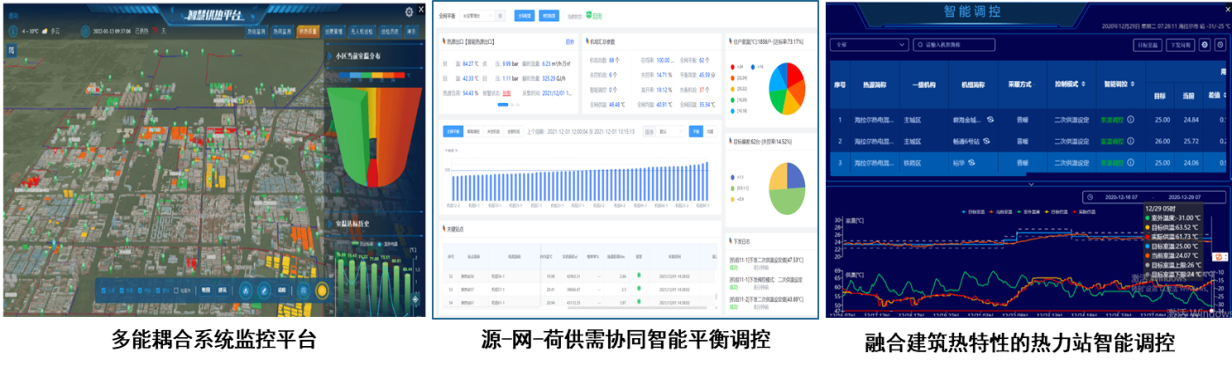Select the first blue tab above bar chart

[453, 131]
